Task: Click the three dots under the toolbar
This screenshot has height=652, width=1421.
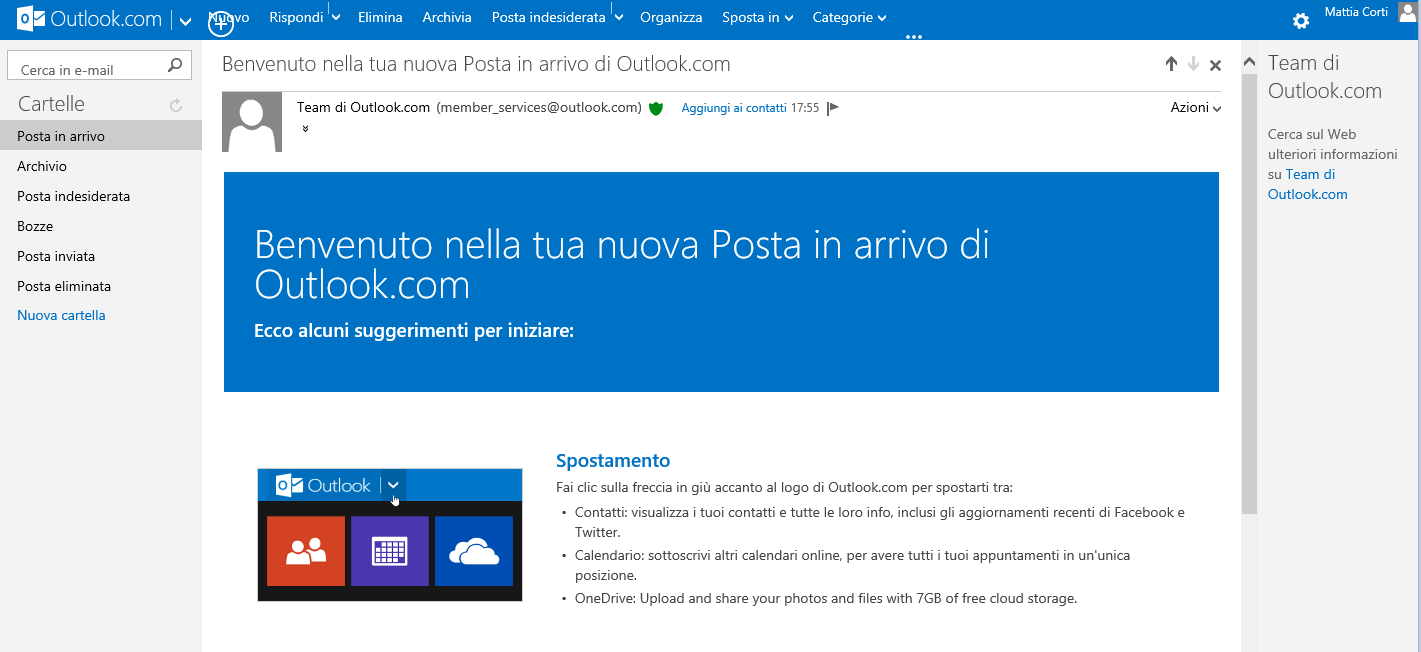Action: [913, 37]
